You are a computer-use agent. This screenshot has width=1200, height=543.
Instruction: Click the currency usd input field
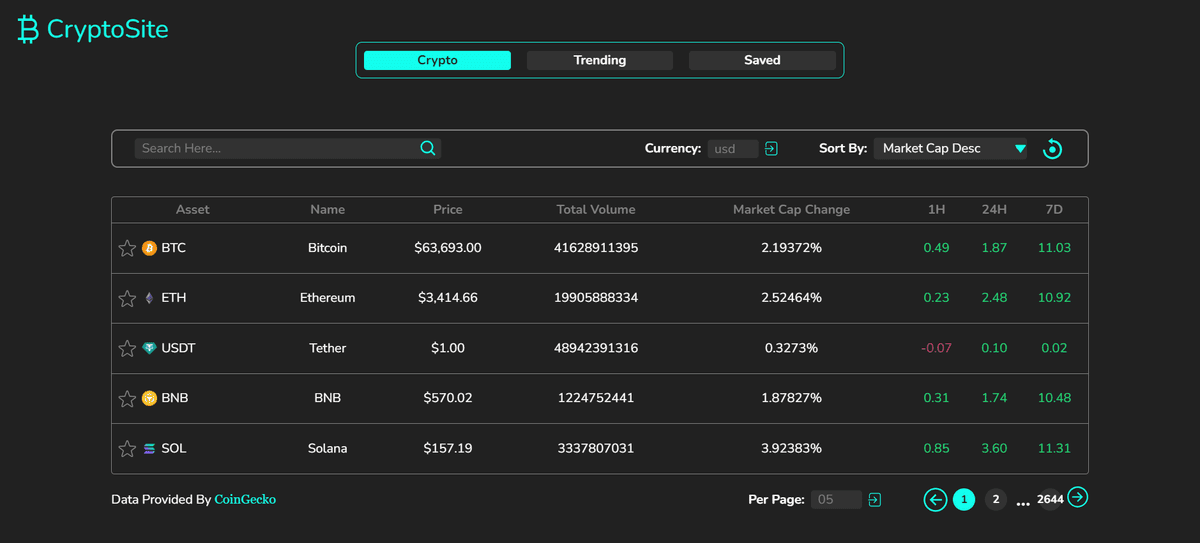point(733,148)
